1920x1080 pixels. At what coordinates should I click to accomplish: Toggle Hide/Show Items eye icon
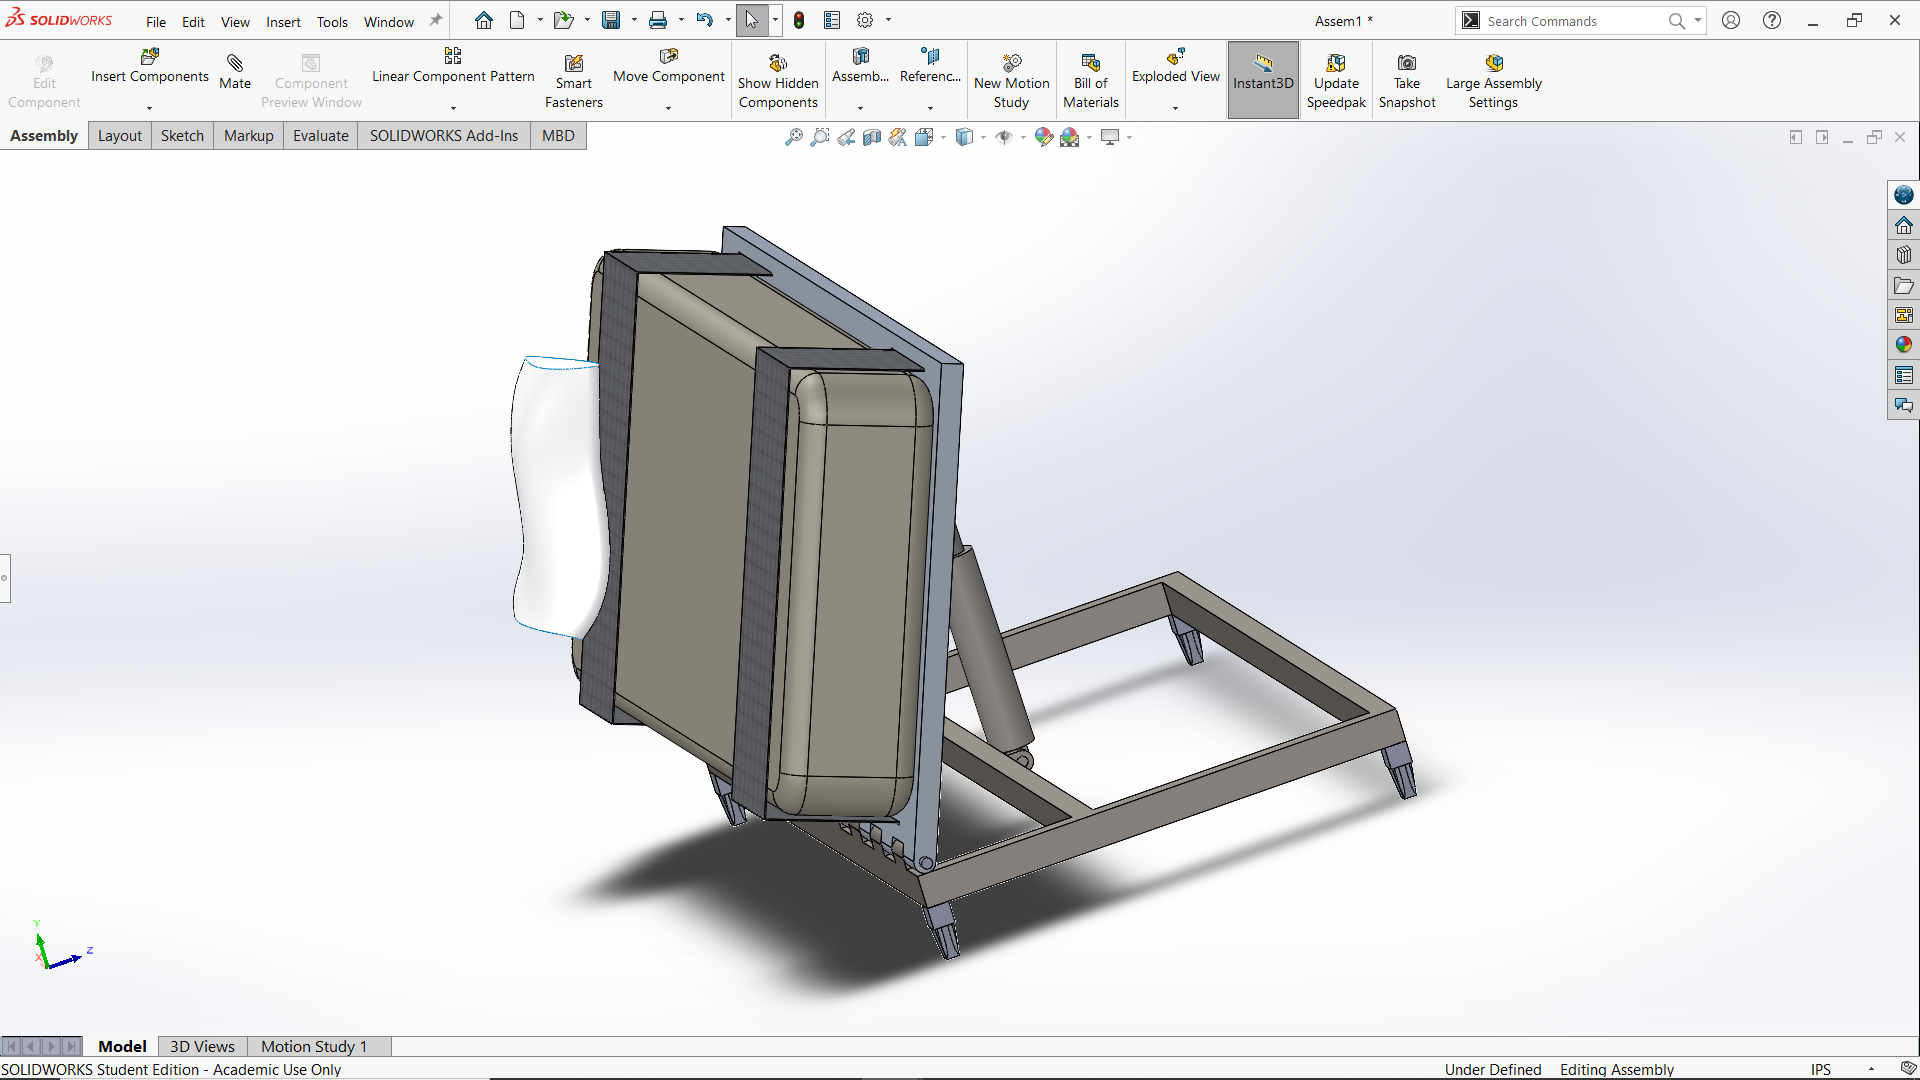[1004, 137]
